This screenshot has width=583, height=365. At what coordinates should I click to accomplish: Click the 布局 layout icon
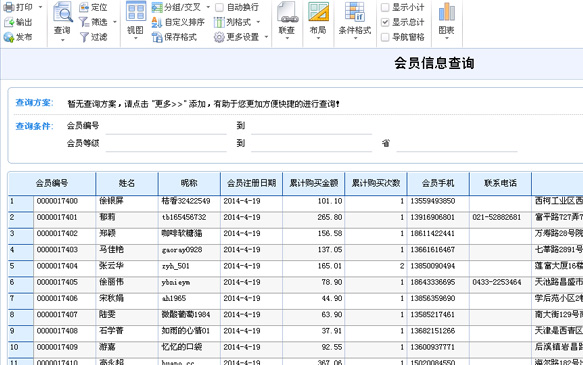pyautogui.click(x=318, y=12)
